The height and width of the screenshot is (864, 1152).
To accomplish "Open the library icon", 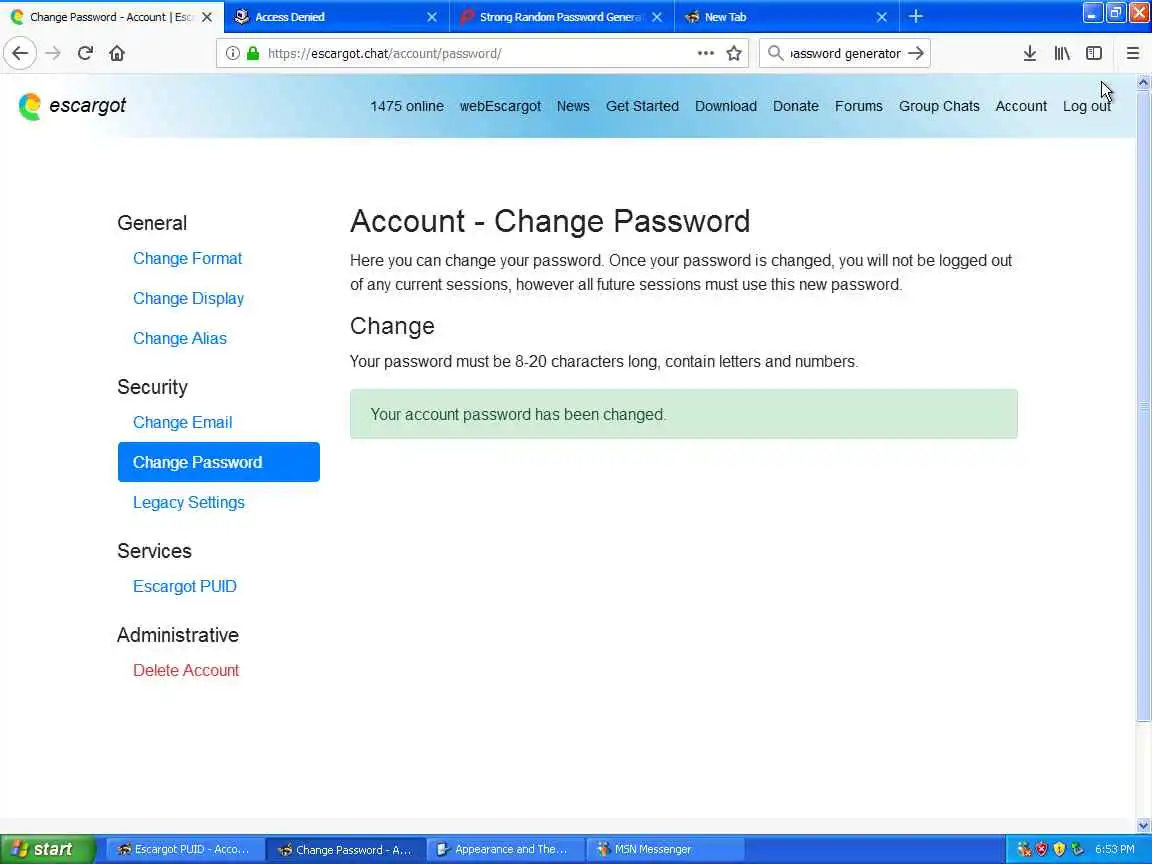I will (x=1062, y=53).
